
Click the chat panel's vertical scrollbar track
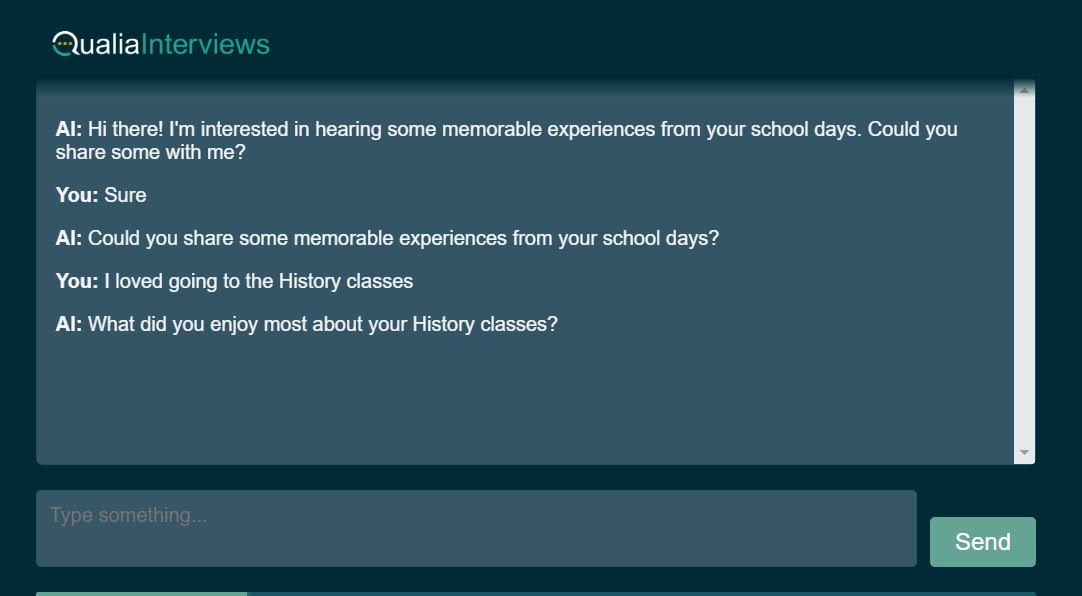point(1024,270)
